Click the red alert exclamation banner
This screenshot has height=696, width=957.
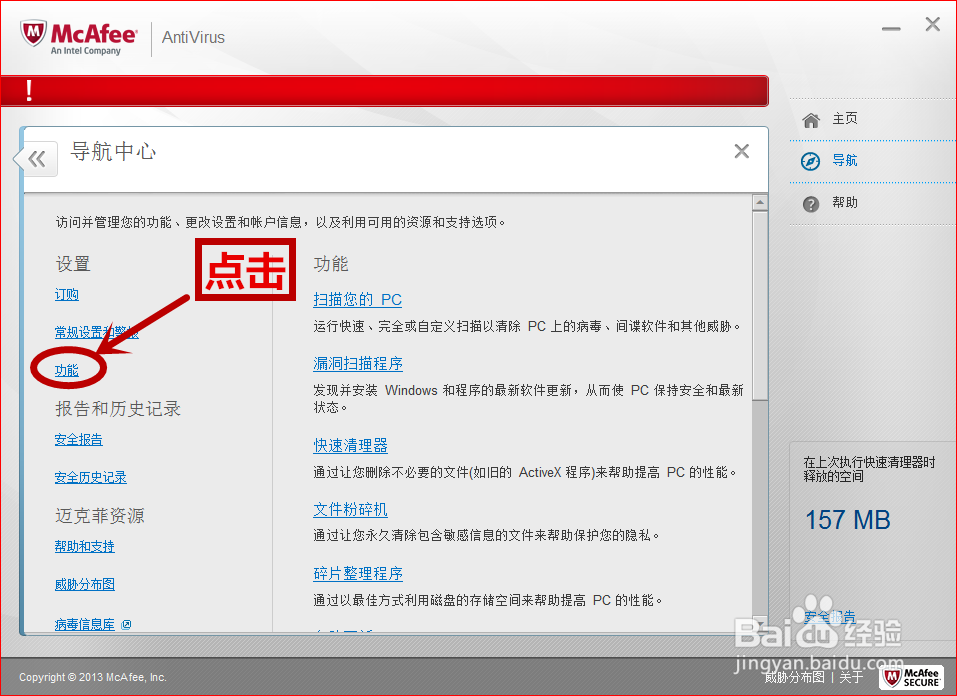[x=385, y=91]
